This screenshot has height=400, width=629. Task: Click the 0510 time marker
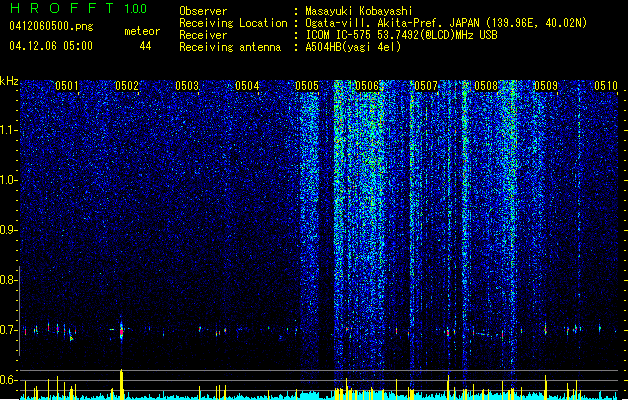coord(606,86)
